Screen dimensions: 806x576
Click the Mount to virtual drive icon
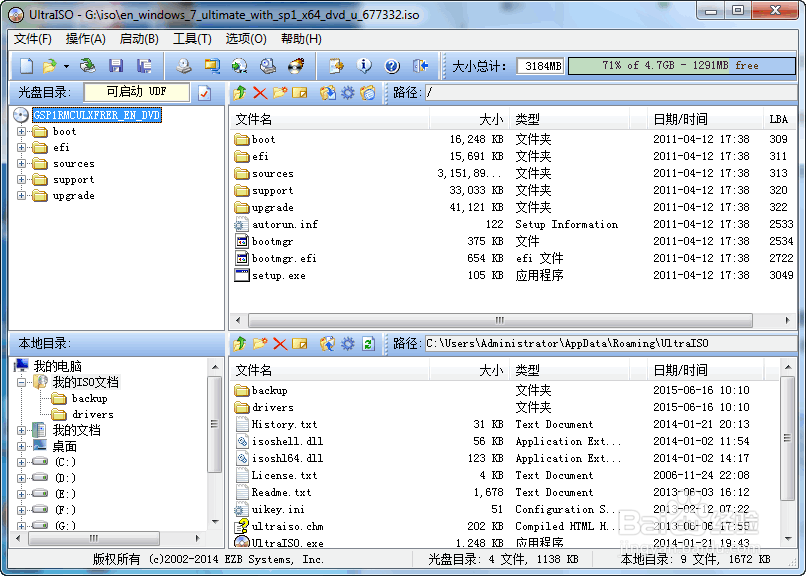click(268, 66)
